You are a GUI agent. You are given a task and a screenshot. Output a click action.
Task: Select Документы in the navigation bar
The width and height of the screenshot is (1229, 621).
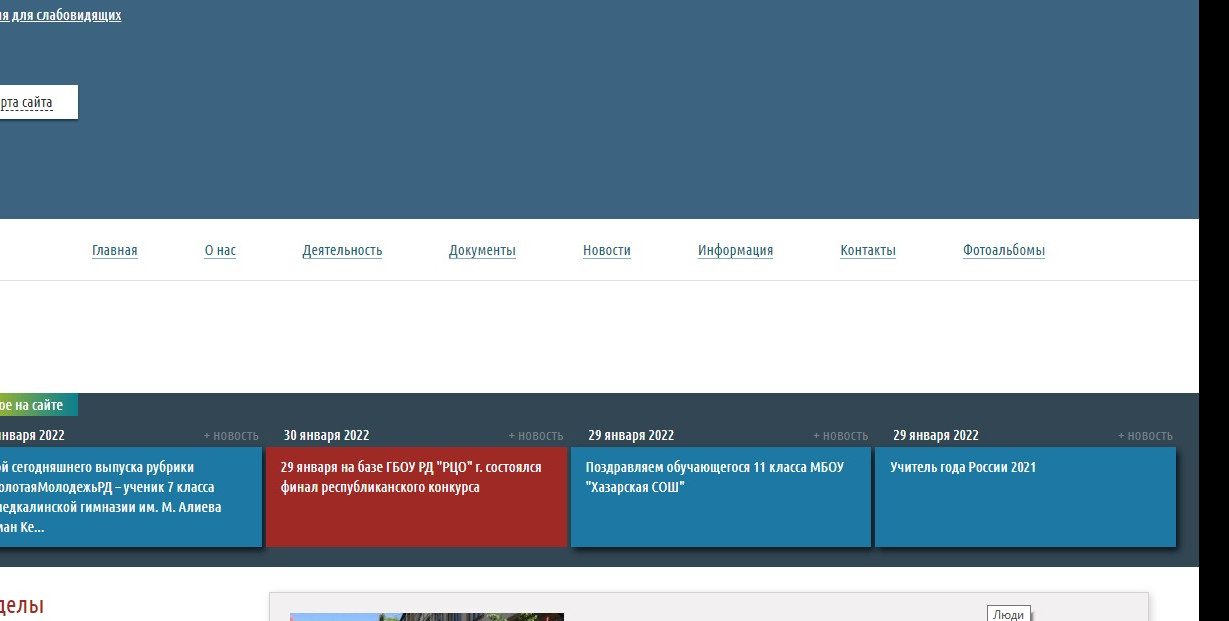482,250
